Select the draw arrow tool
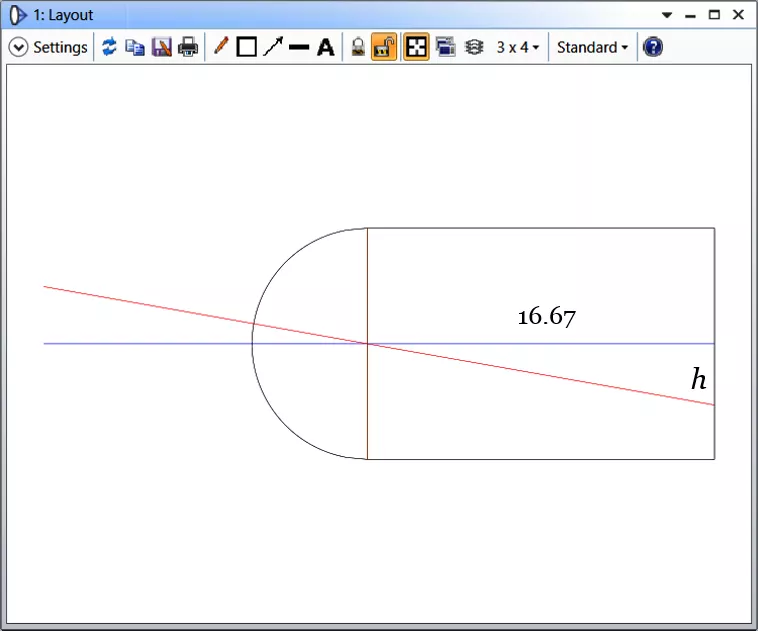 tap(273, 47)
